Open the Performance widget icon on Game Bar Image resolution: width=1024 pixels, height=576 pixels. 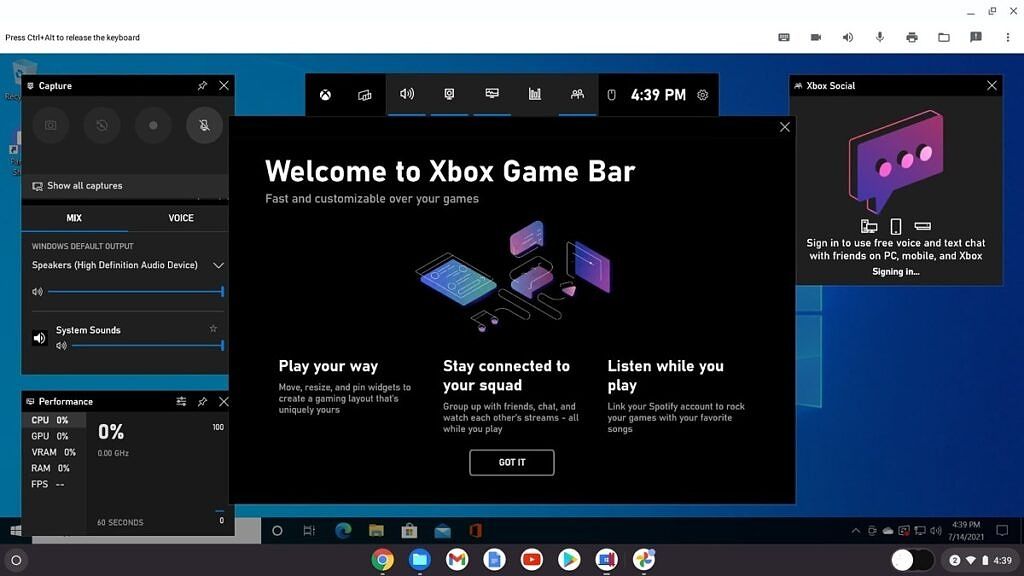534,94
